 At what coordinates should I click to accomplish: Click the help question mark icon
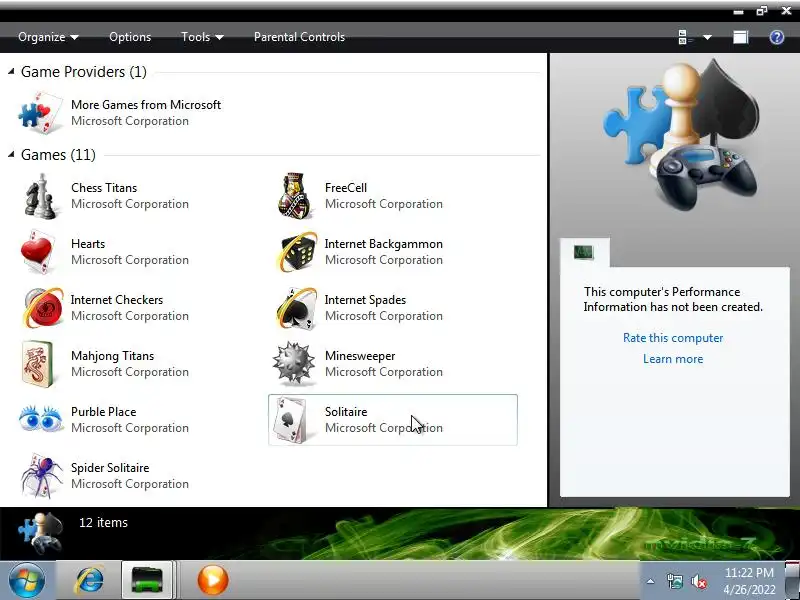777,37
